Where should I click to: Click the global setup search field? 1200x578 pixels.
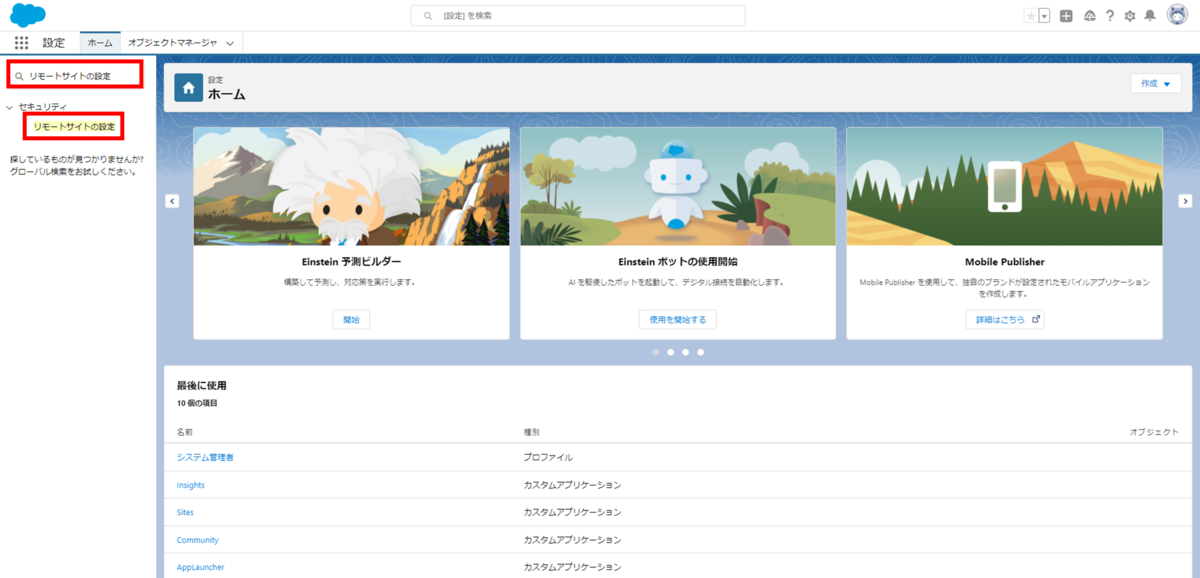[x=578, y=16]
